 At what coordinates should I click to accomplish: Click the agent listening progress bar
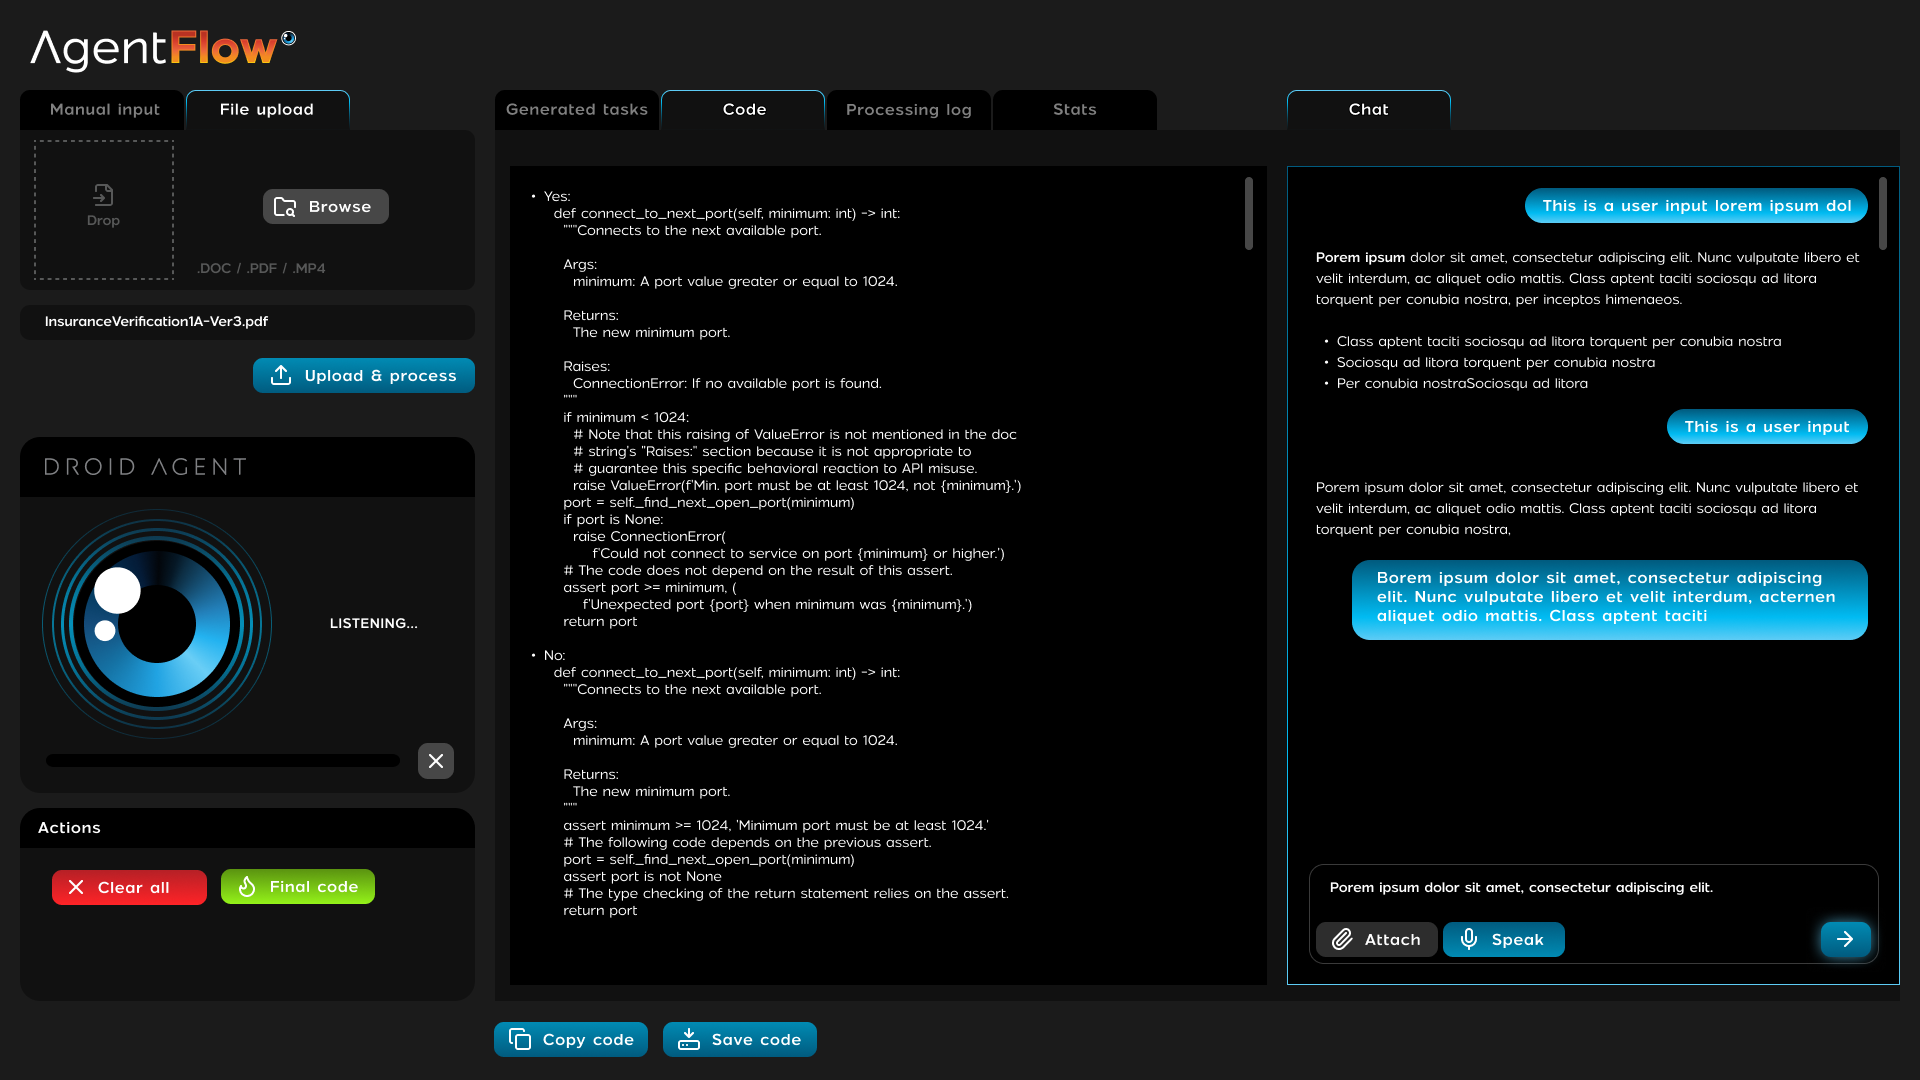coord(223,761)
